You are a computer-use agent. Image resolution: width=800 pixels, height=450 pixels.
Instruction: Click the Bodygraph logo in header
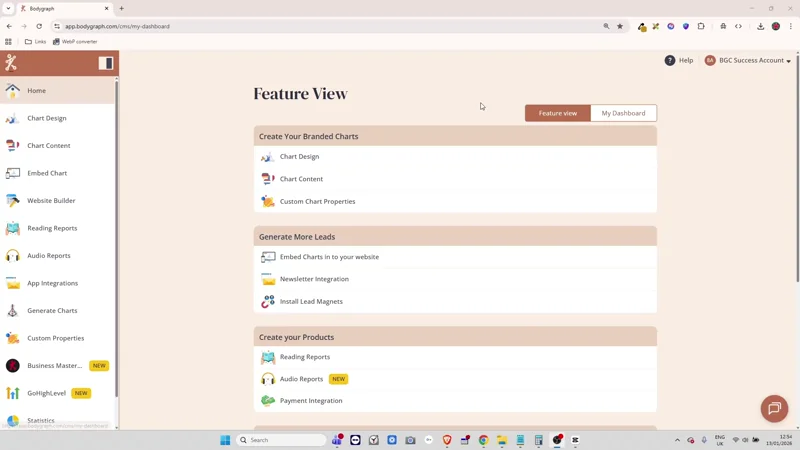(11, 63)
